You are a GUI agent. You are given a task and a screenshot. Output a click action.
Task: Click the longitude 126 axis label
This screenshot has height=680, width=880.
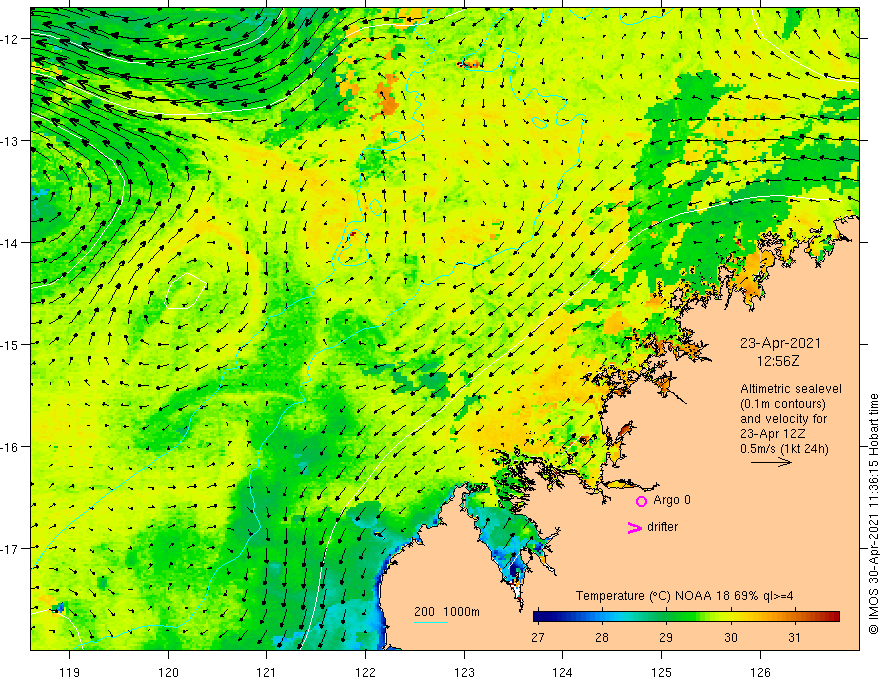(x=760, y=672)
